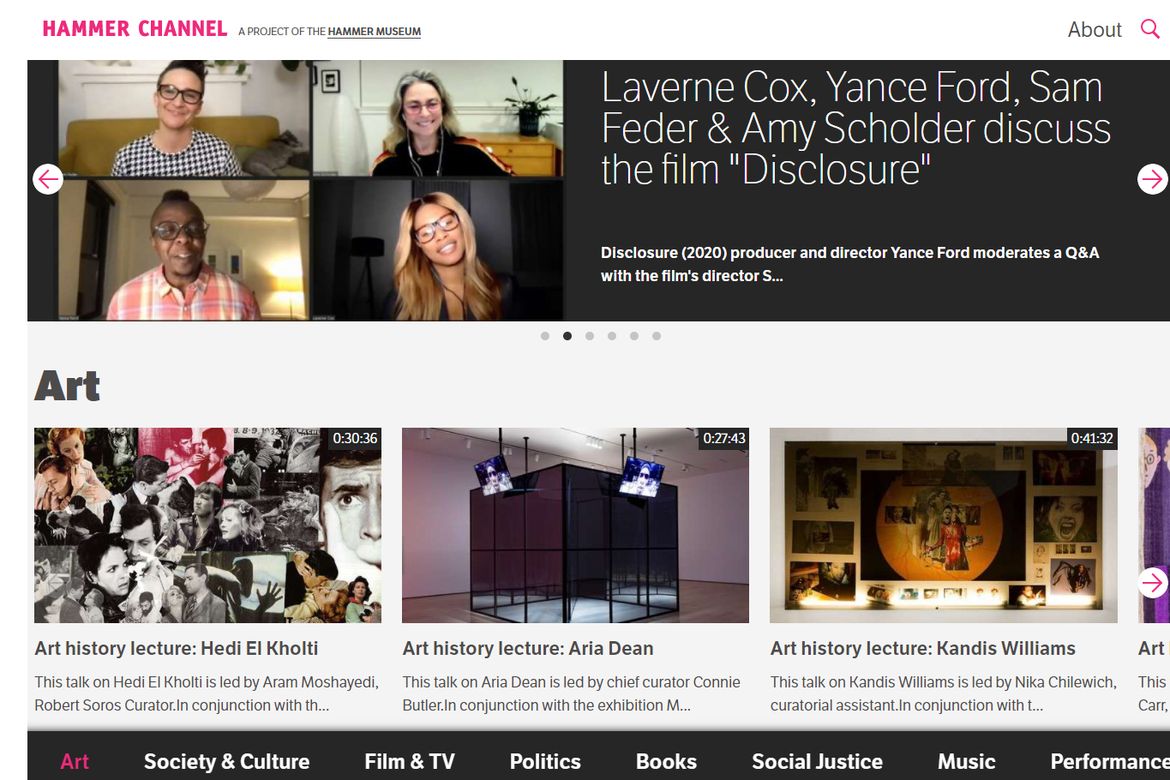Switch to the Performance tab

click(1110, 761)
